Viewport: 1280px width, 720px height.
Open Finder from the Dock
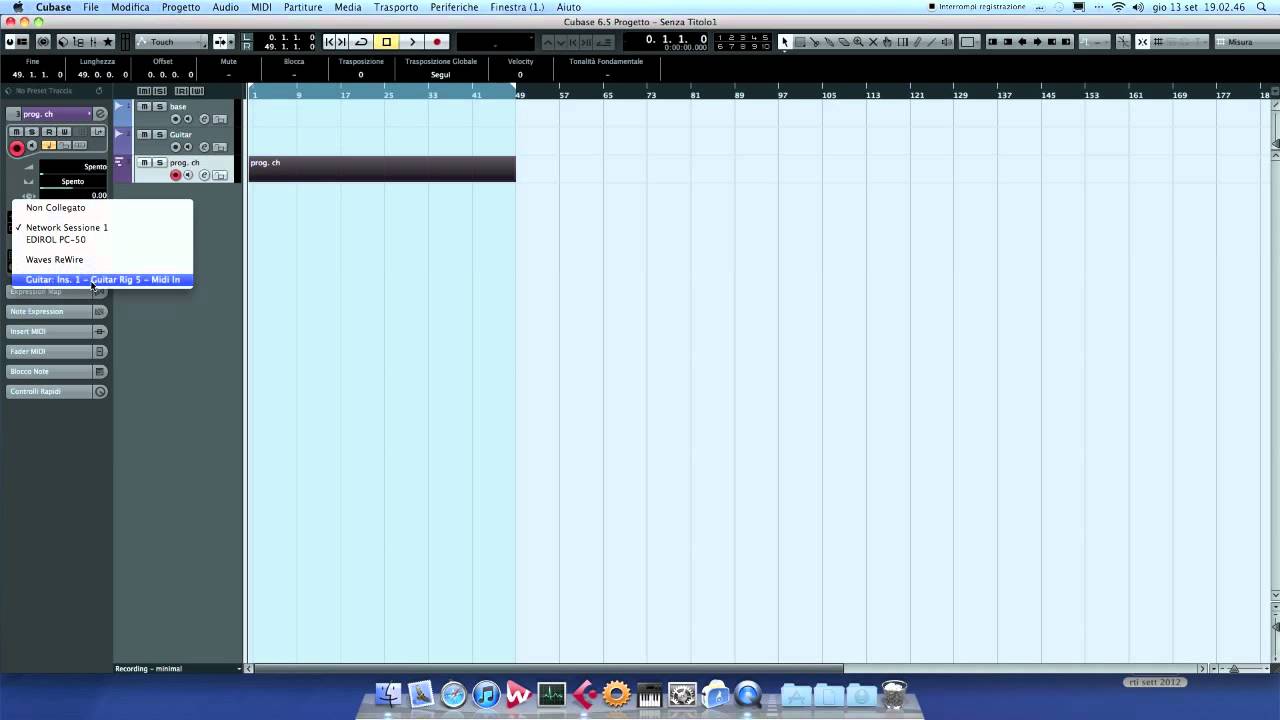coord(388,694)
